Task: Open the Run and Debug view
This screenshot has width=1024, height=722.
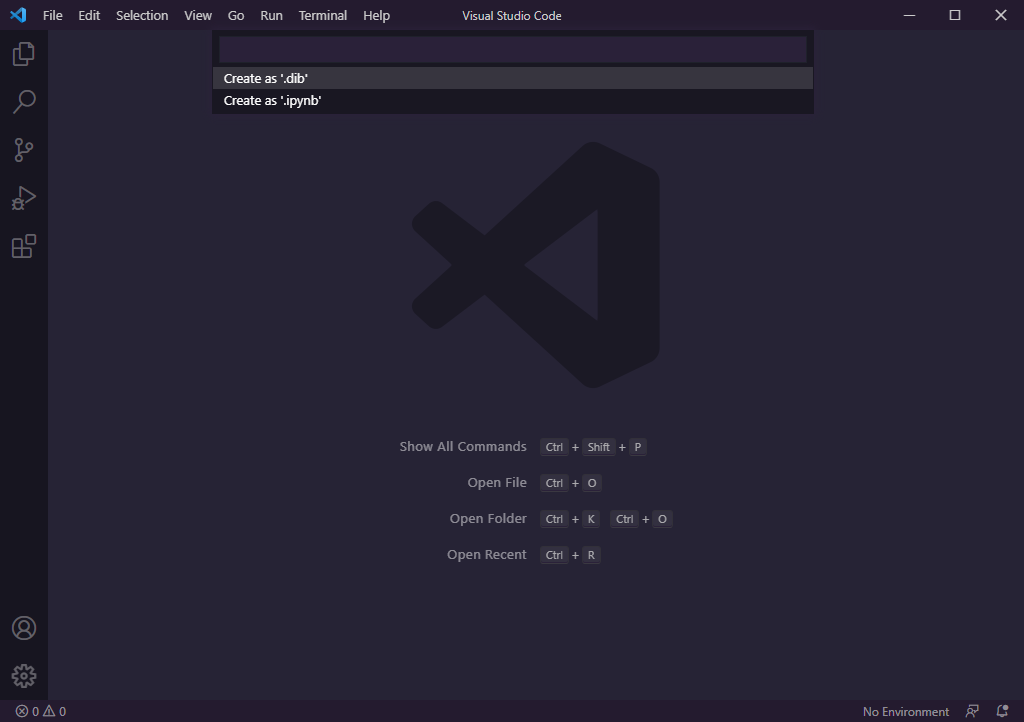Action: pyautogui.click(x=24, y=198)
